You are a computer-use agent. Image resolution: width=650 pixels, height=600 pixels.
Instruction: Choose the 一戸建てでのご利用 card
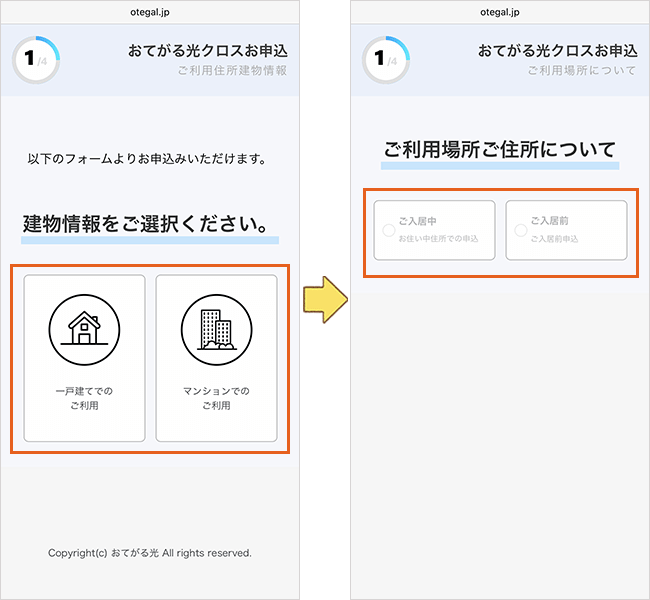click(x=85, y=358)
